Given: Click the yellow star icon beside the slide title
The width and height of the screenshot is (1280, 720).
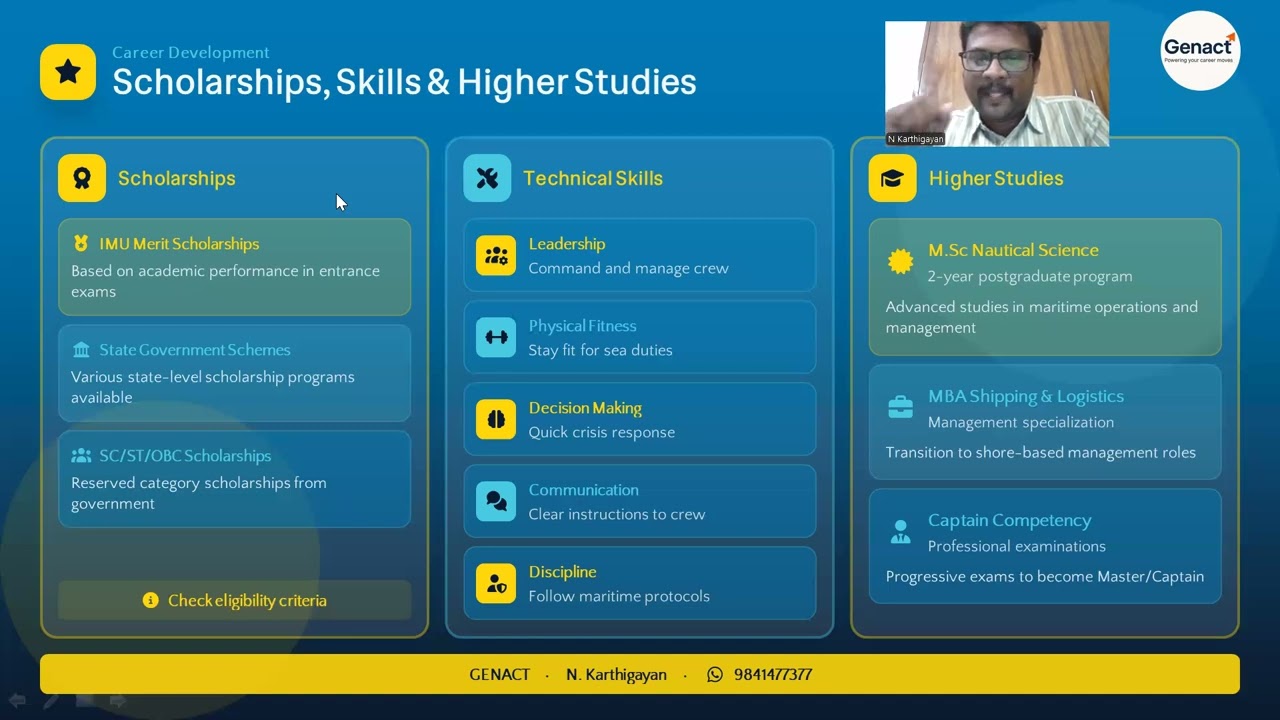Looking at the screenshot, I should coord(68,72).
